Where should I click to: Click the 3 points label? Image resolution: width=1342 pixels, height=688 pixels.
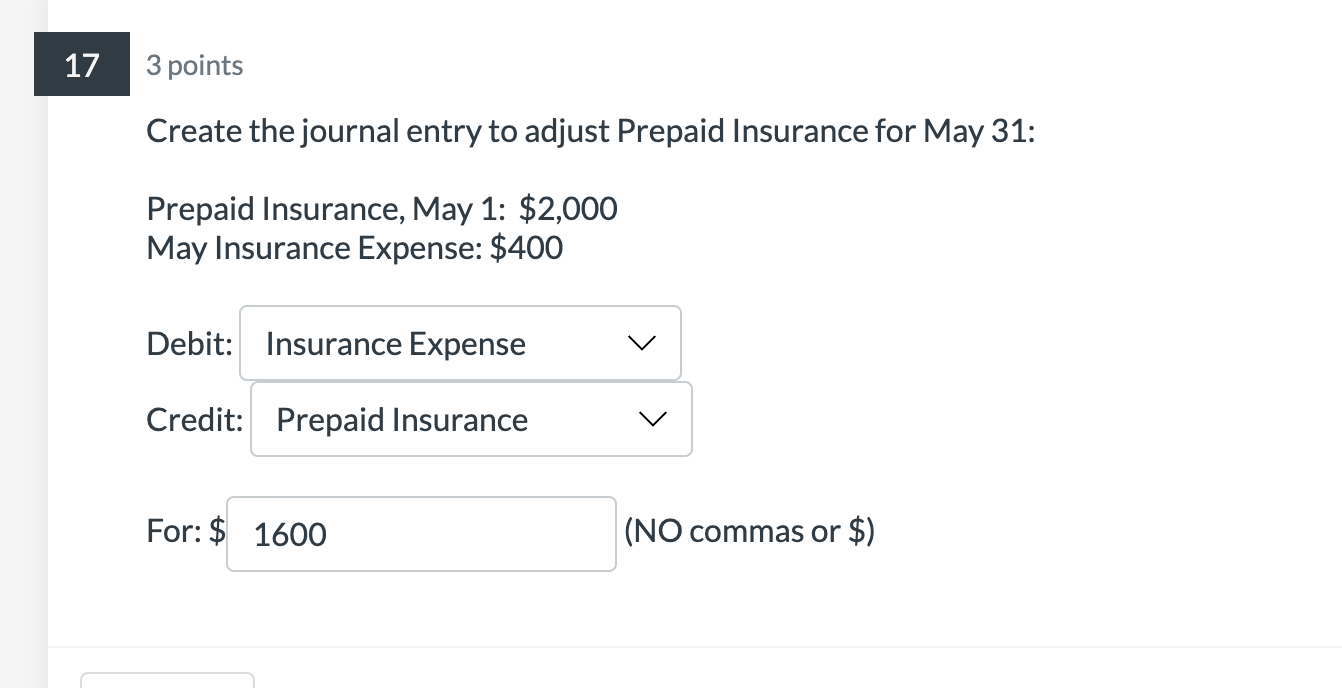point(194,66)
